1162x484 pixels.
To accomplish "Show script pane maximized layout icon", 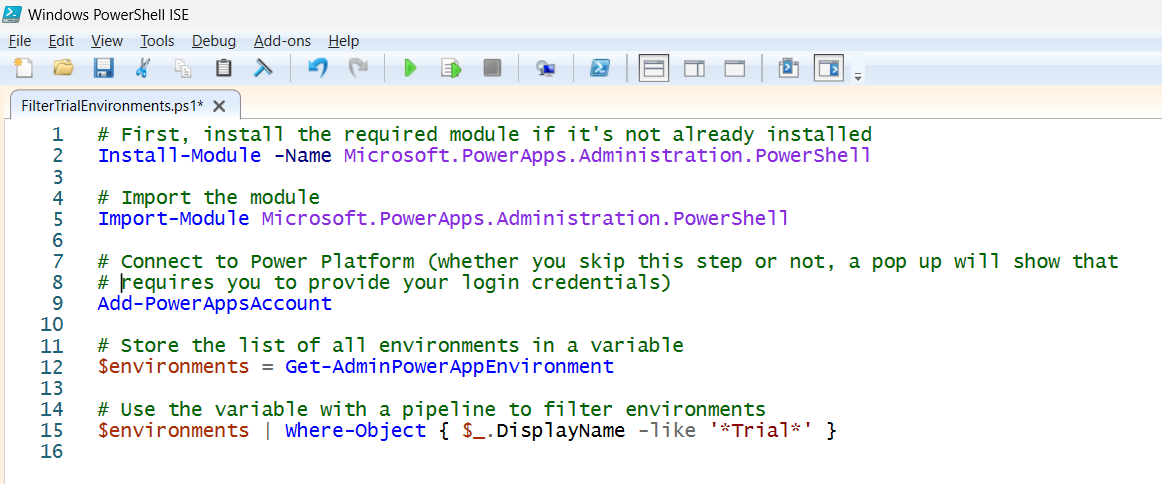I will click(x=734, y=69).
